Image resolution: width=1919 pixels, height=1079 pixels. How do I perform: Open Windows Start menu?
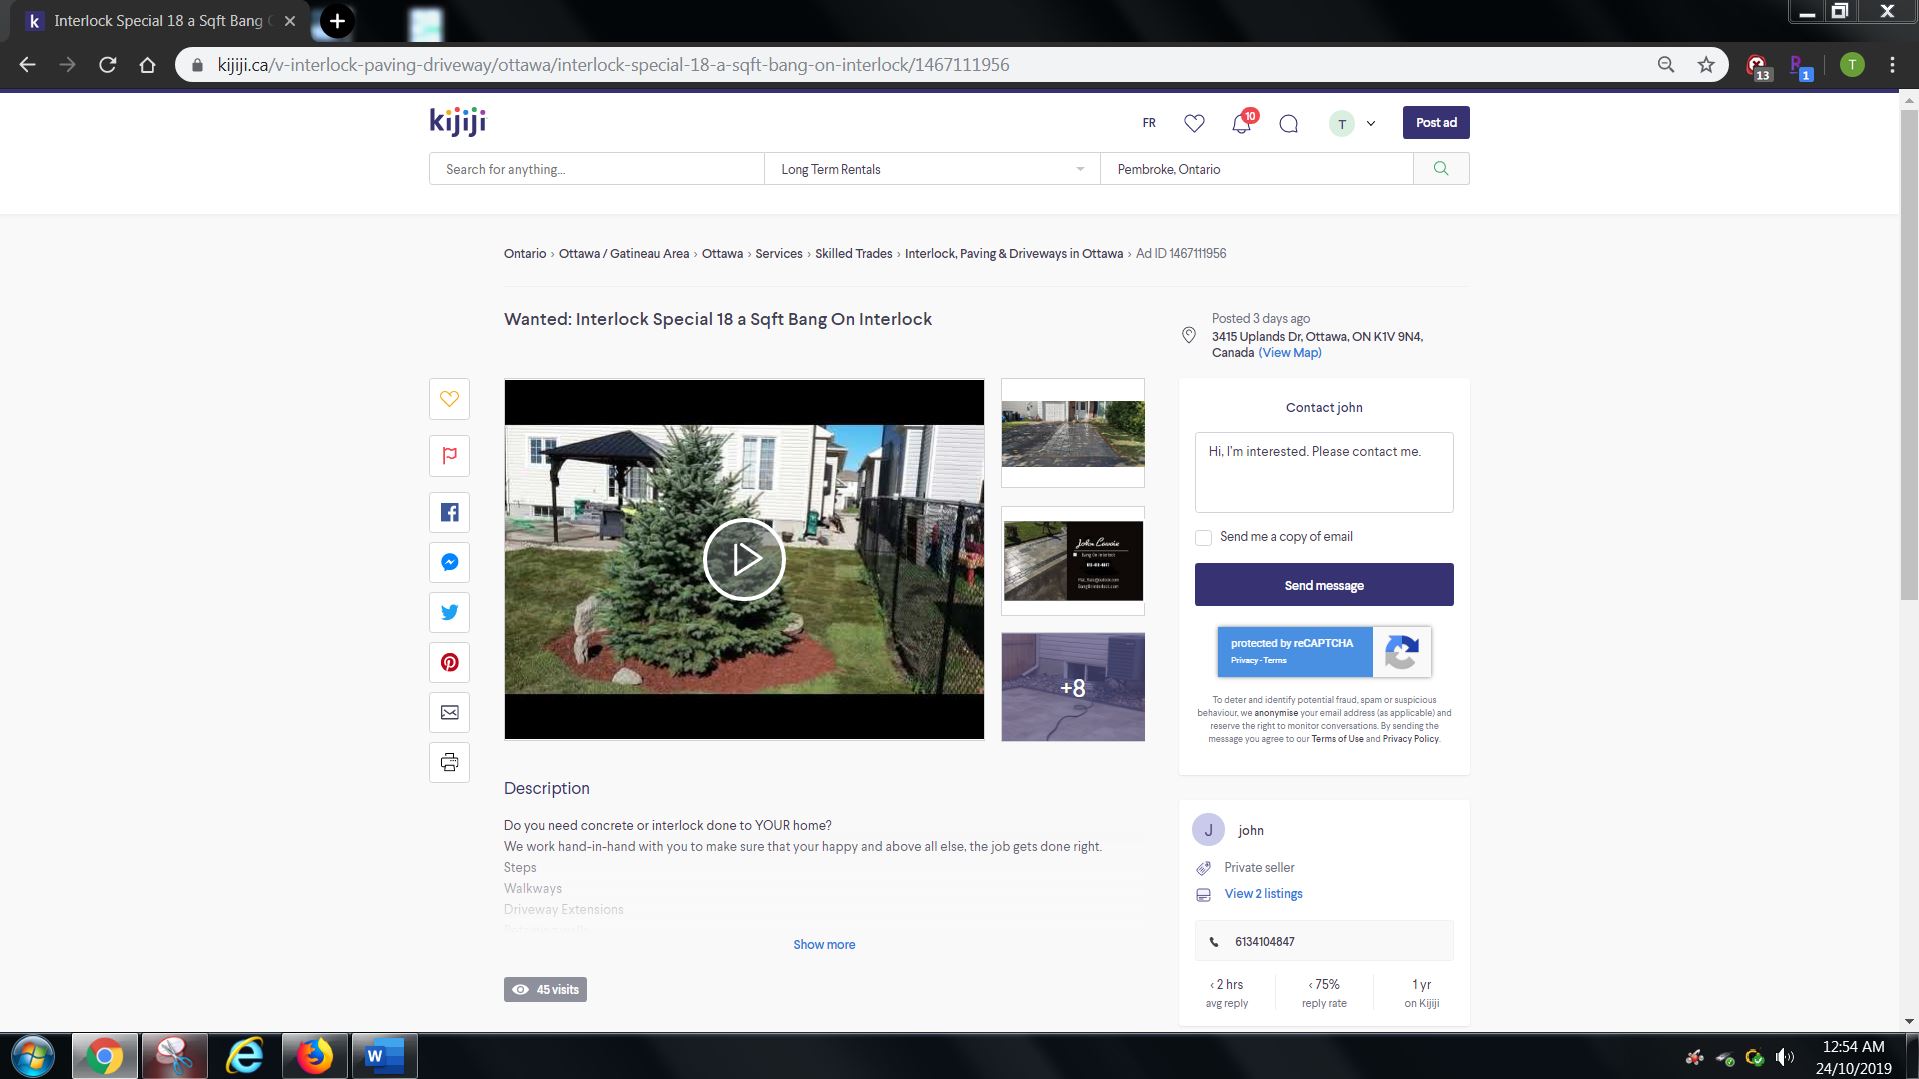(32, 1056)
